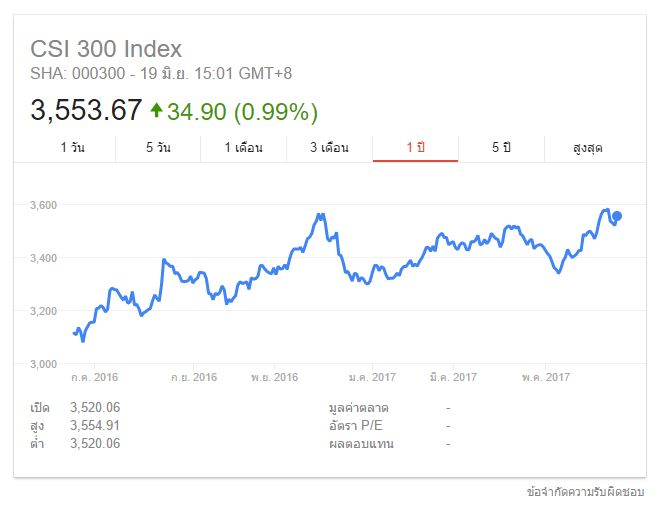
Task: Click the CSI 300 Index title
Action: point(106,49)
